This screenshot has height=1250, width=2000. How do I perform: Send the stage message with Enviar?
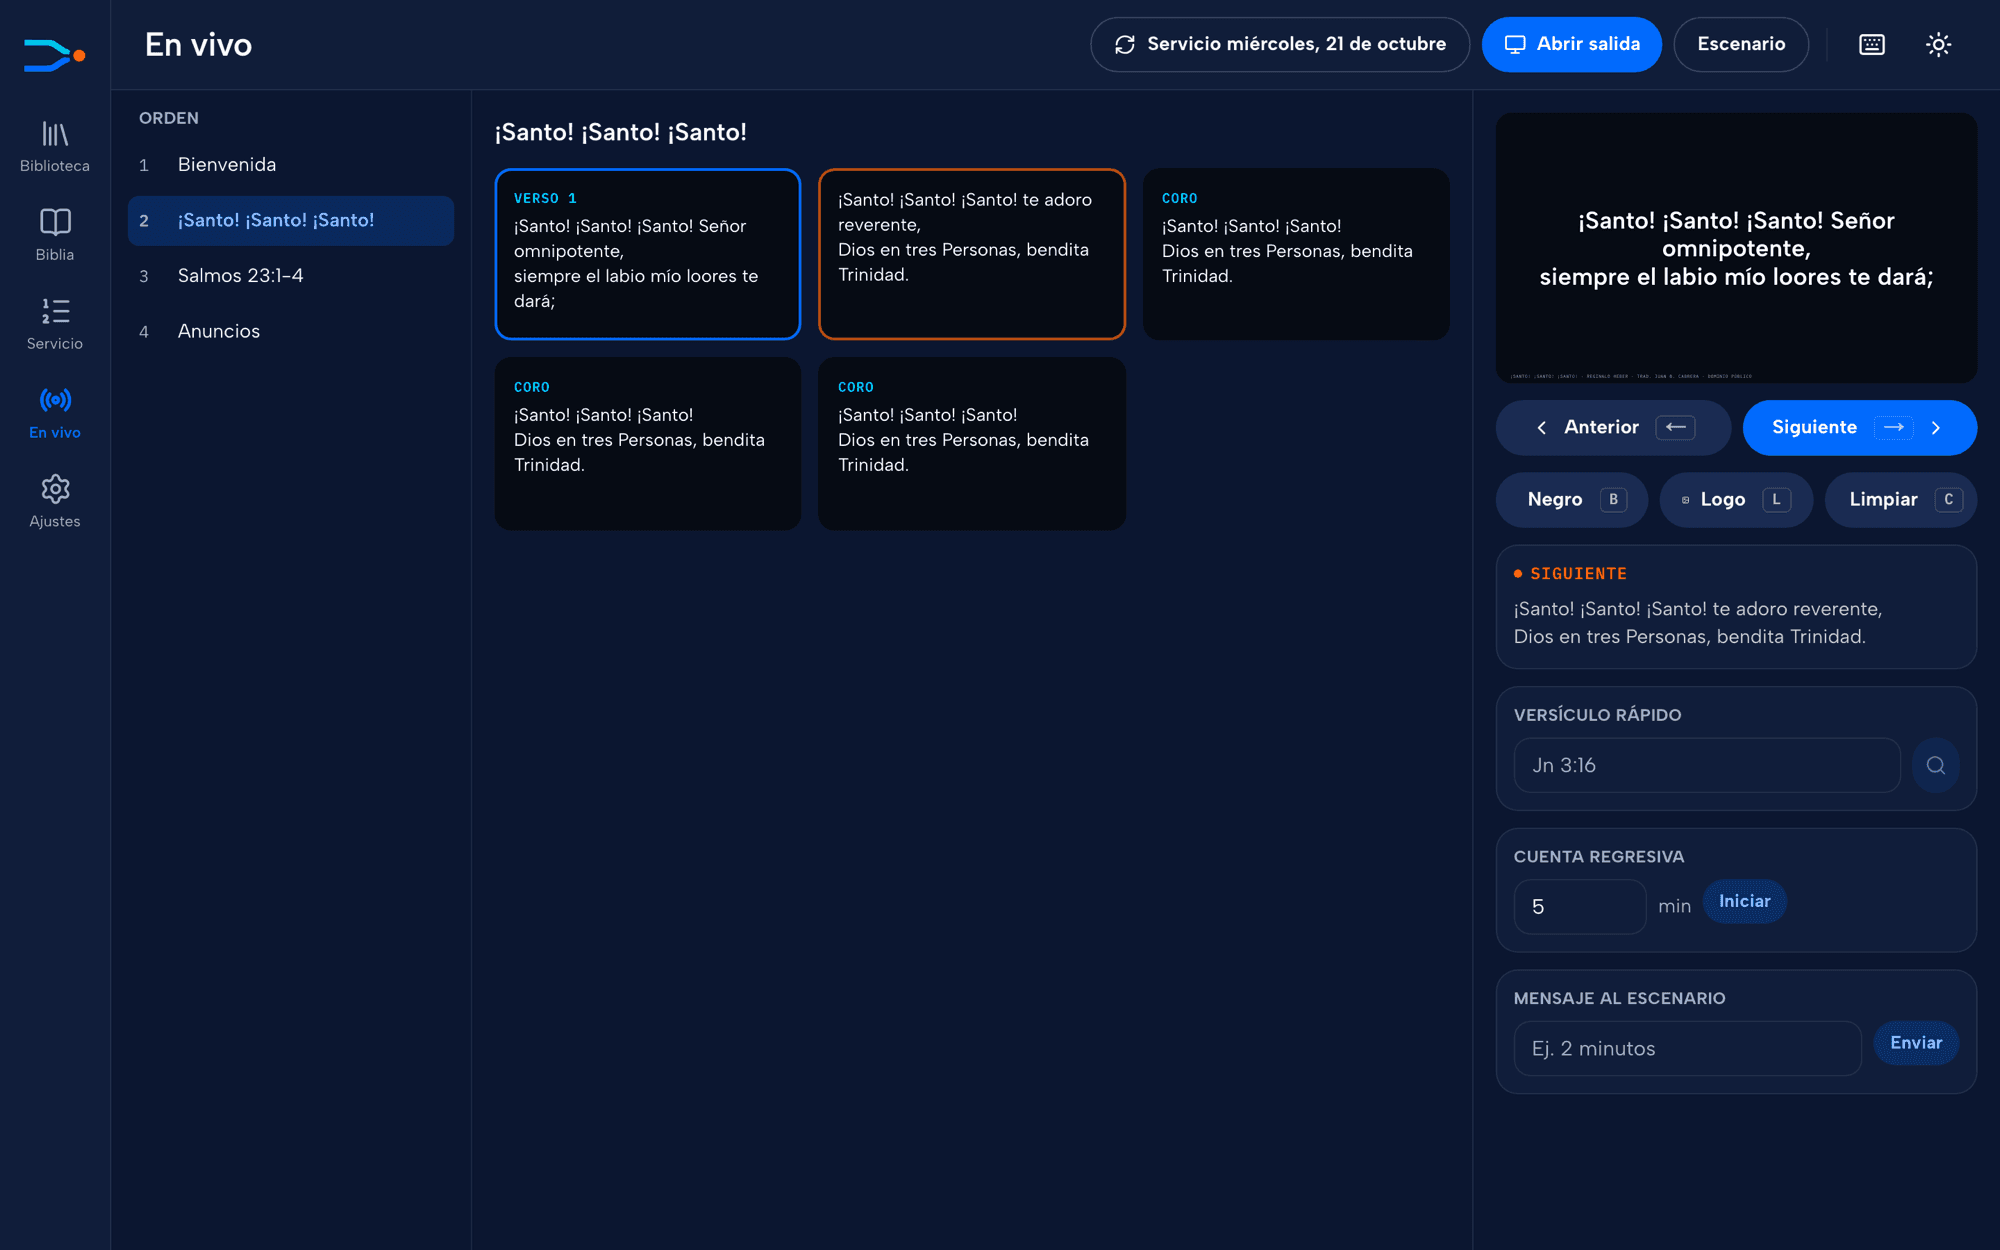point(1916,1043)
